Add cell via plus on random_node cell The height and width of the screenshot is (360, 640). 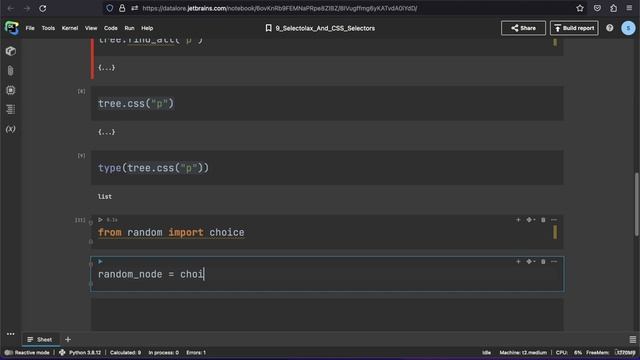coord(518,261)
